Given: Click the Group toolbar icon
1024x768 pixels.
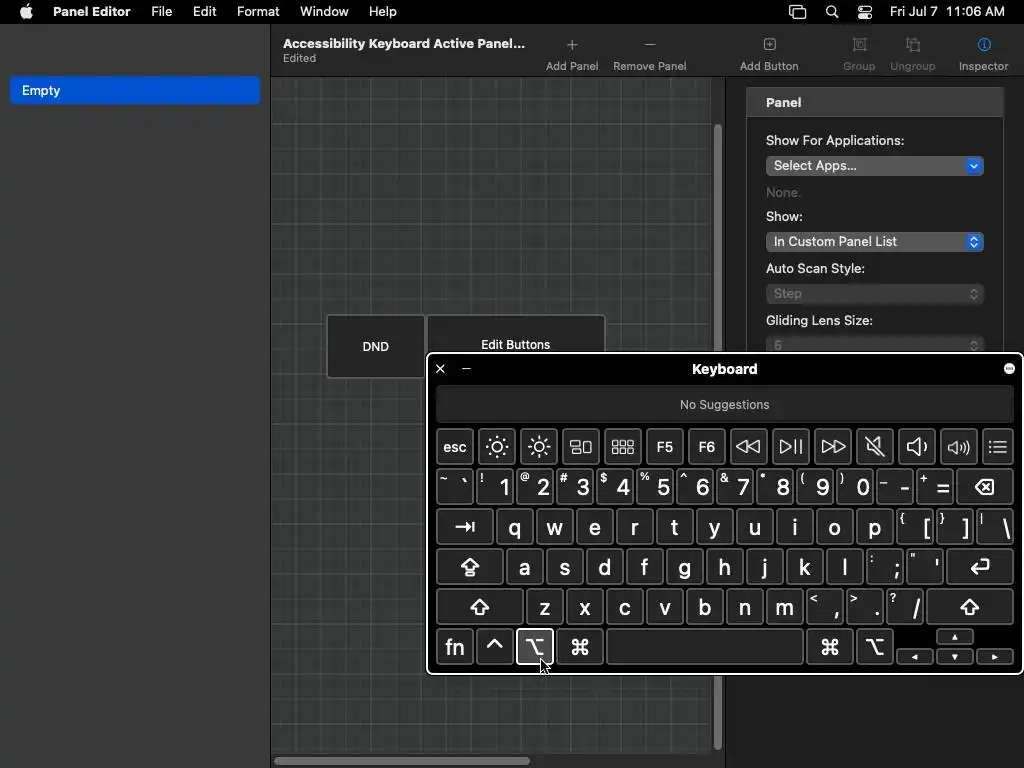Looking at the screenshot, I should pos(859,44).
